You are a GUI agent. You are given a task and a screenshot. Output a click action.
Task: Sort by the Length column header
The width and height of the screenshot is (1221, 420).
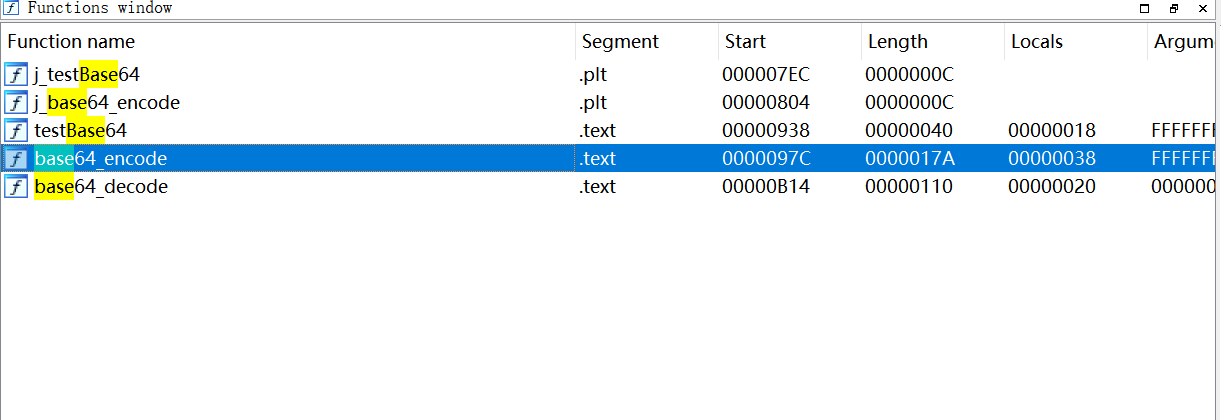[x=897, y=42]
